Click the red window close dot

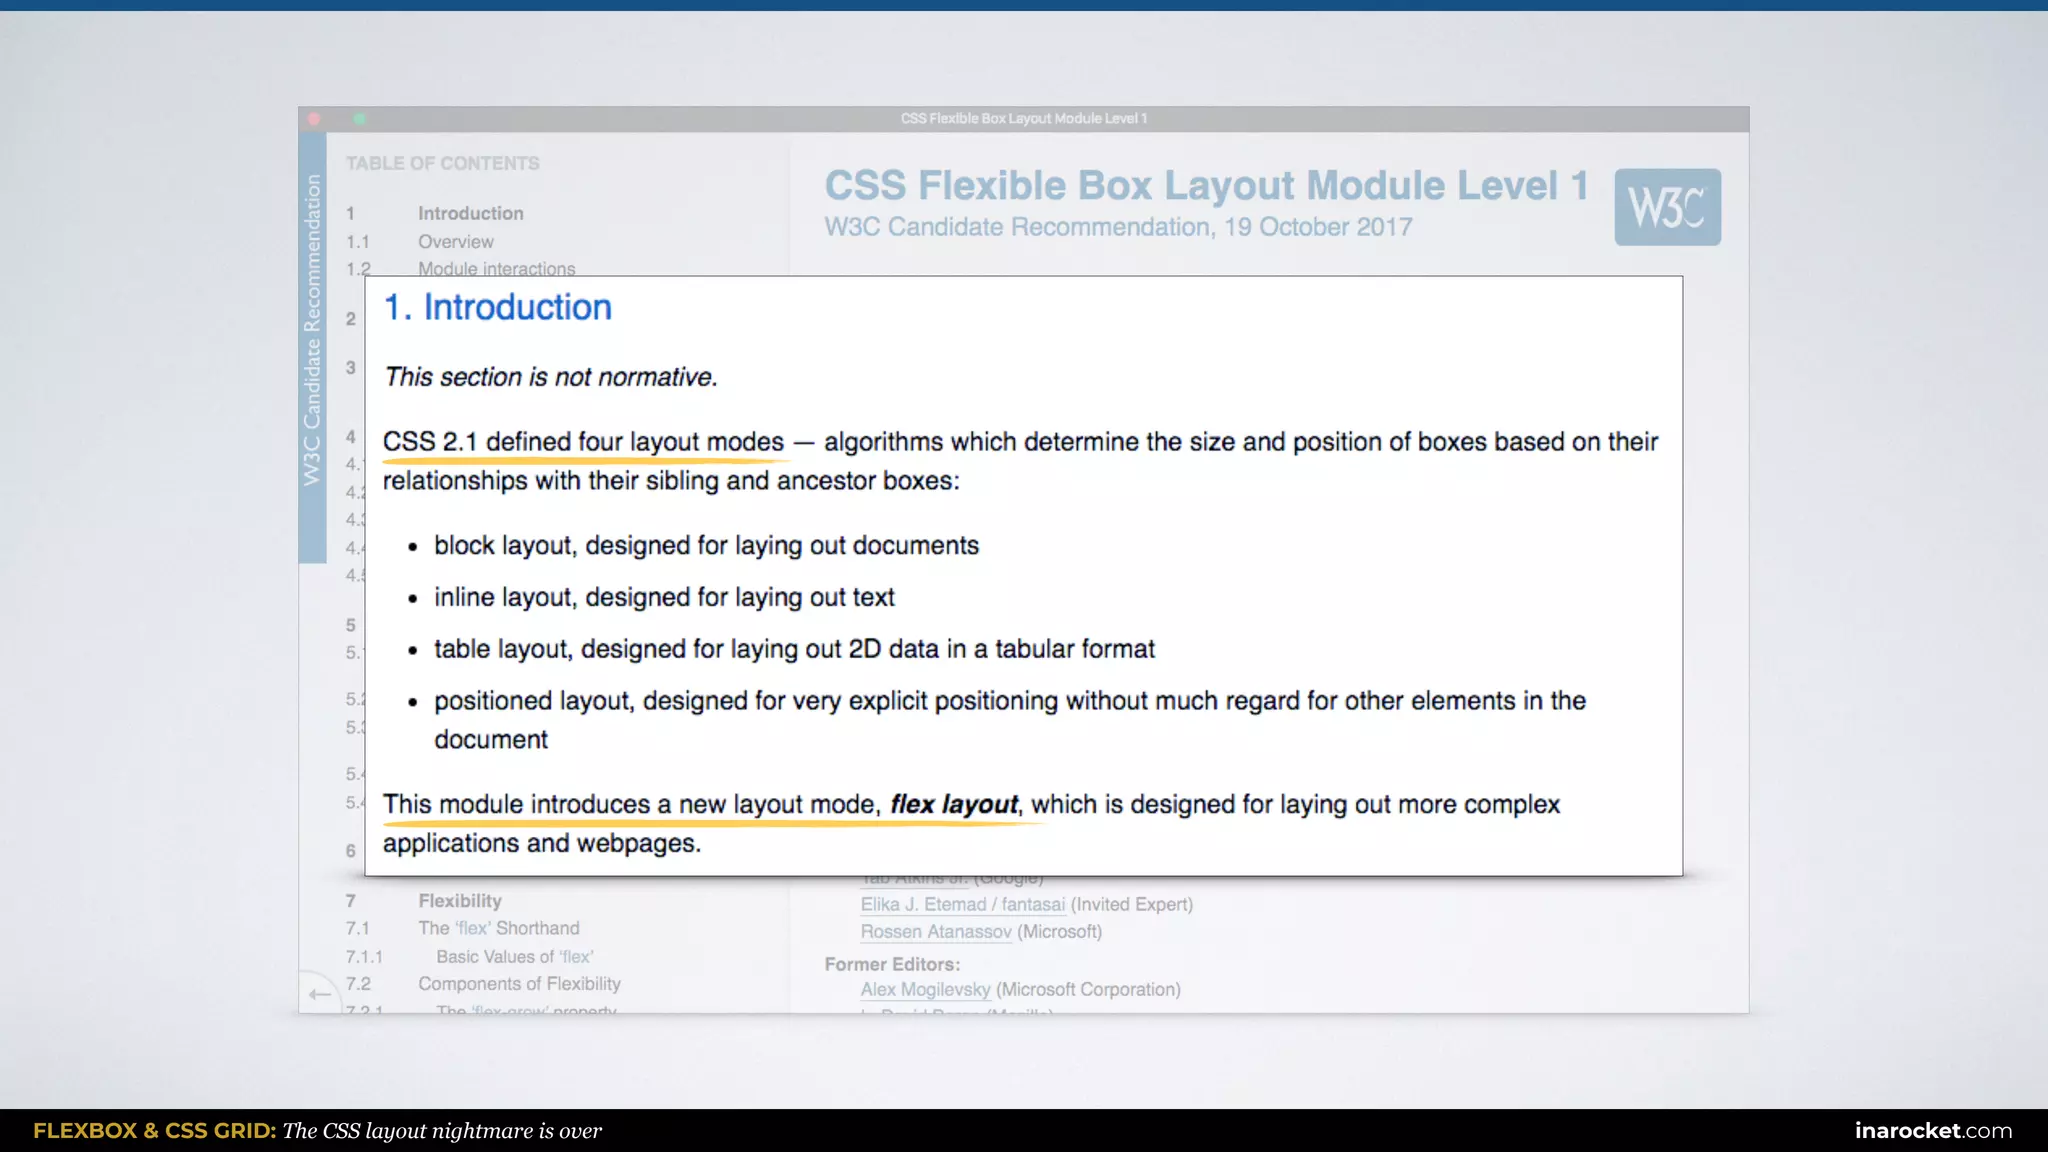(314, 119)
